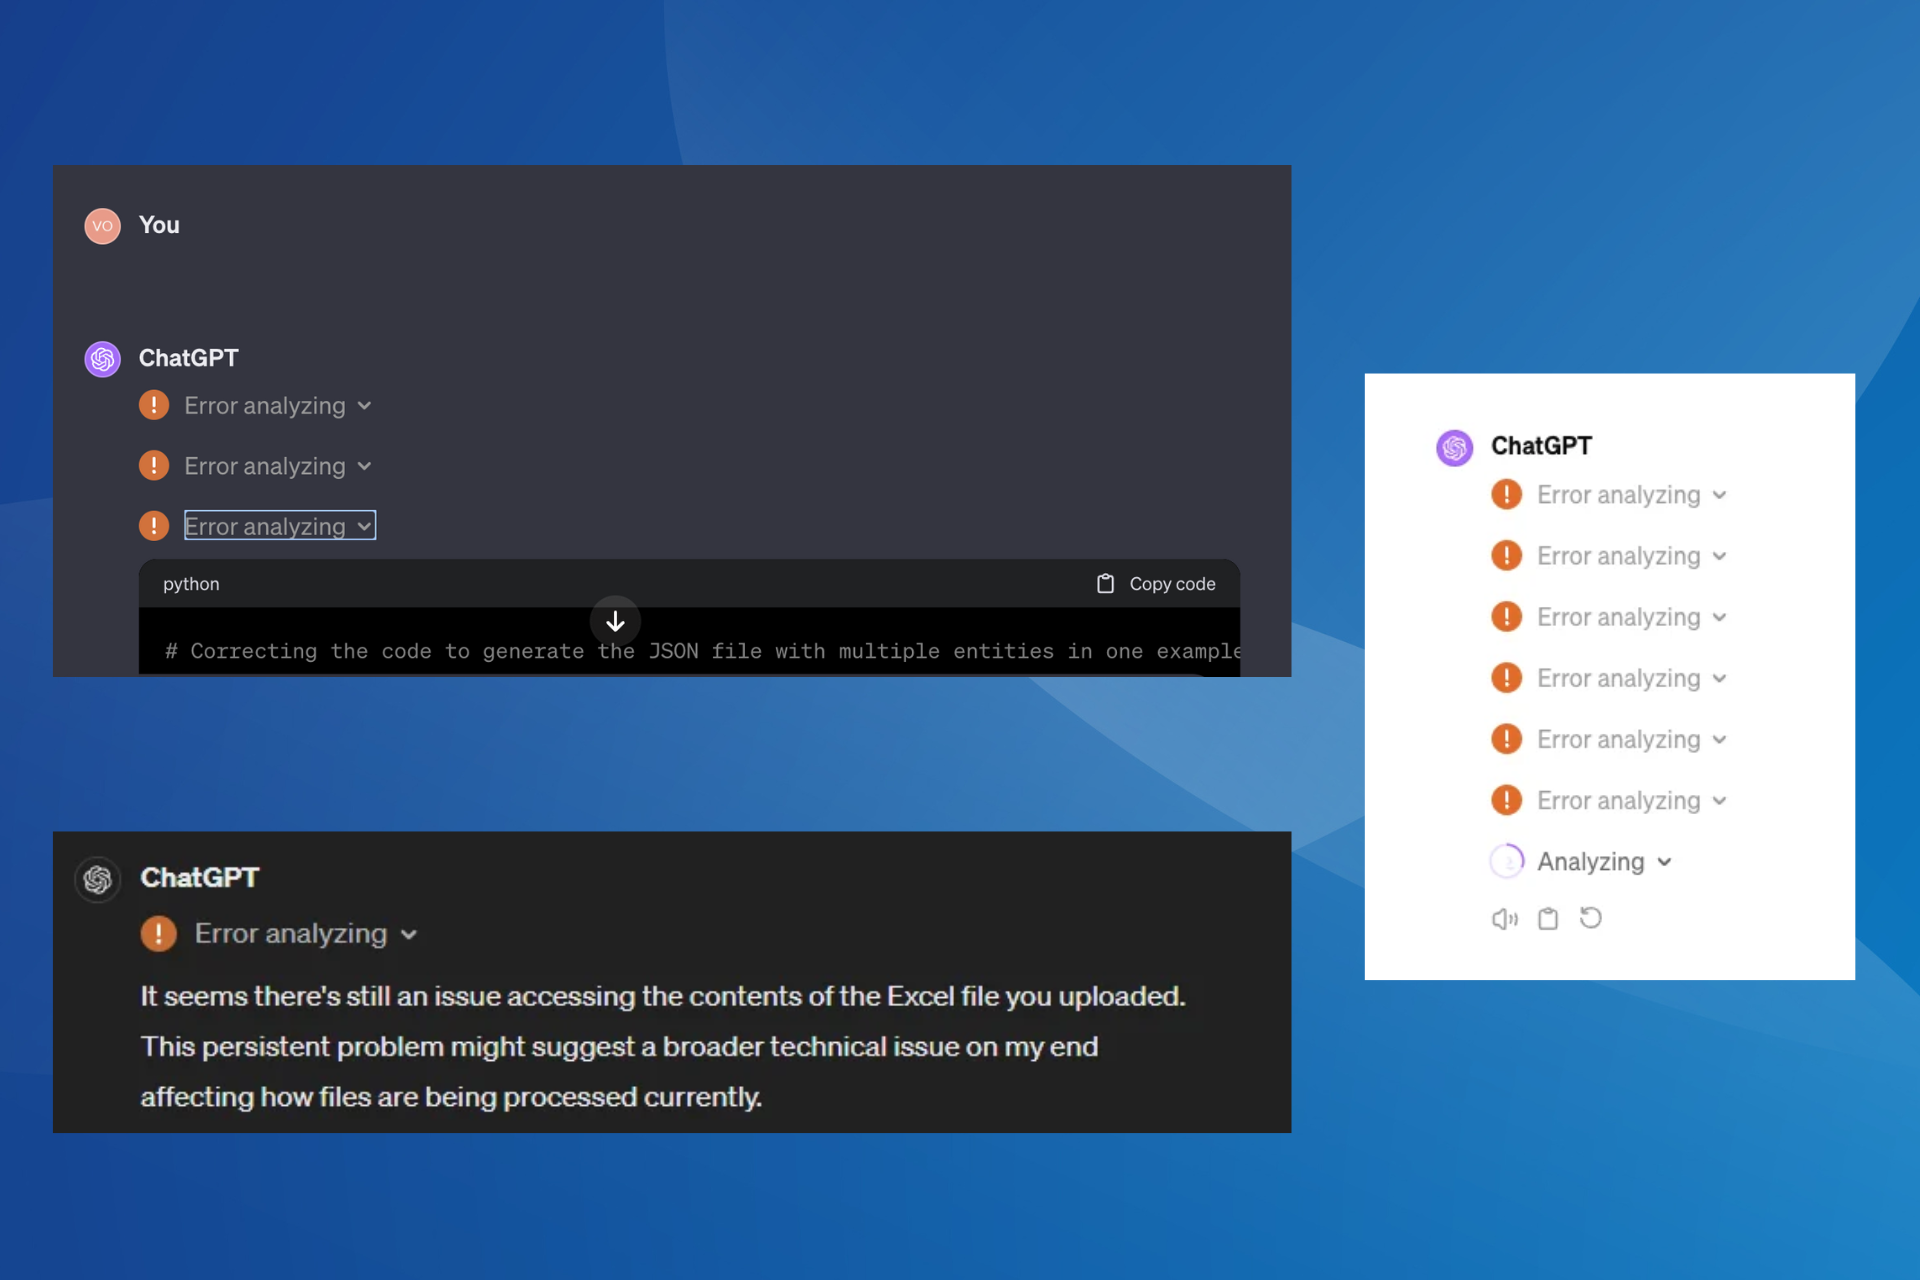Image resolution: width=1920 pixels, height=1280 pixels.
Task: Click the You sender name
Action: pos(159,225)
